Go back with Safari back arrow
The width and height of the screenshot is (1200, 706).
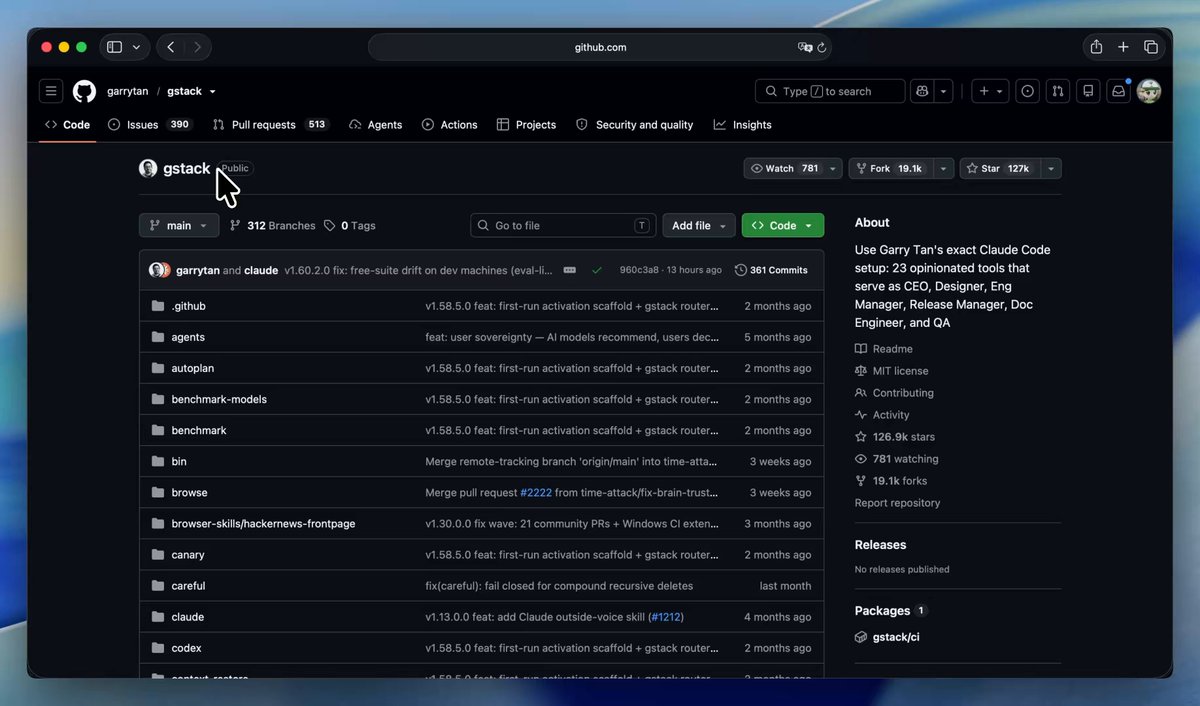pyautogui.click(x=171, y=47)
